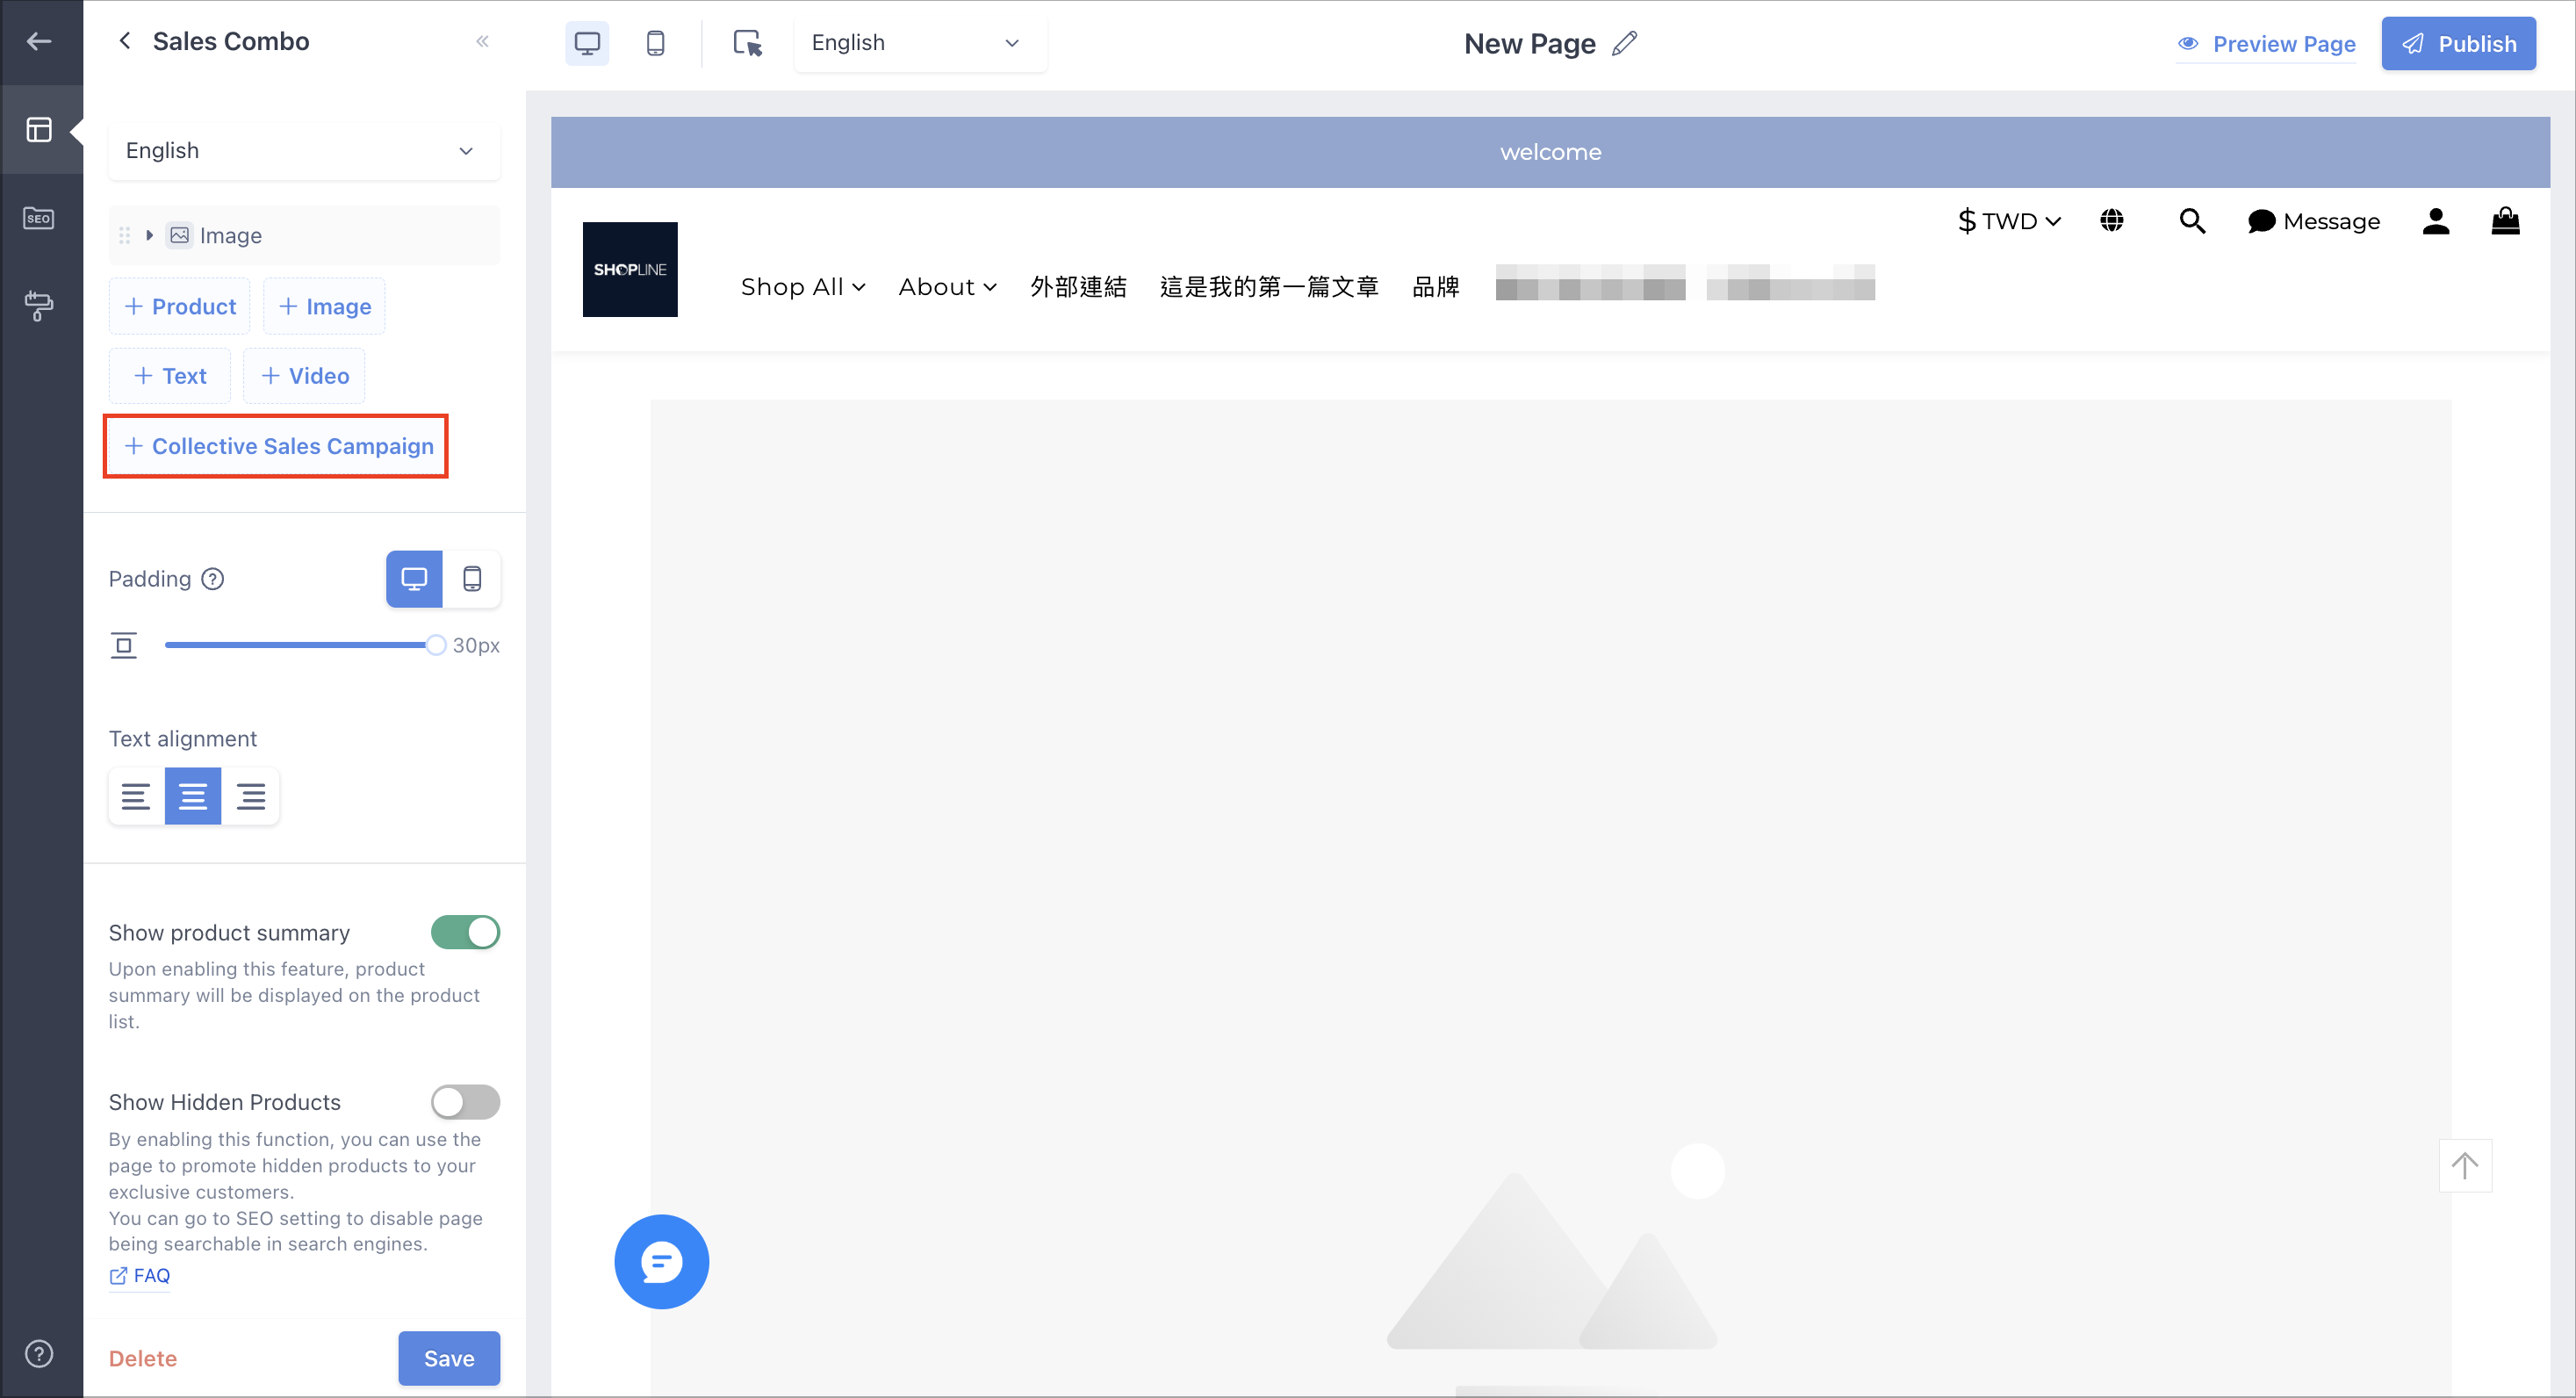This screenshot has height=1398, width=2576.
Task: Click the placeholder image area
Action: pyautogui.click(x=1550, y=898)
